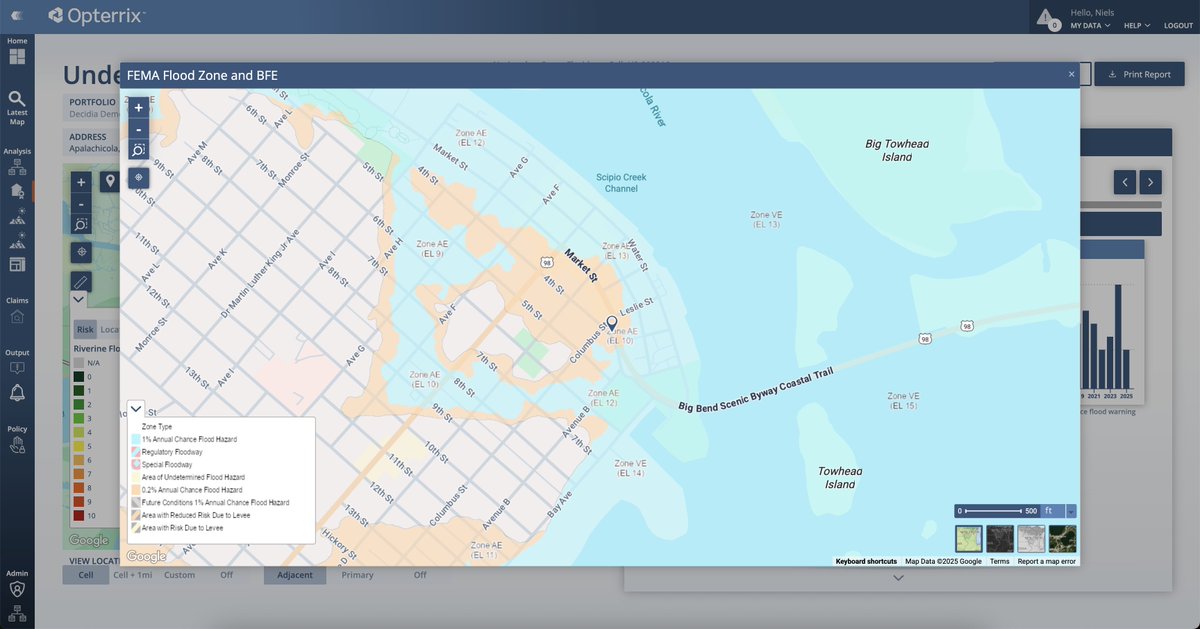Screen dimensions: 1200x629
Task: Open the MY DATA dropdown menu
Action: (x=1091, y=26)
